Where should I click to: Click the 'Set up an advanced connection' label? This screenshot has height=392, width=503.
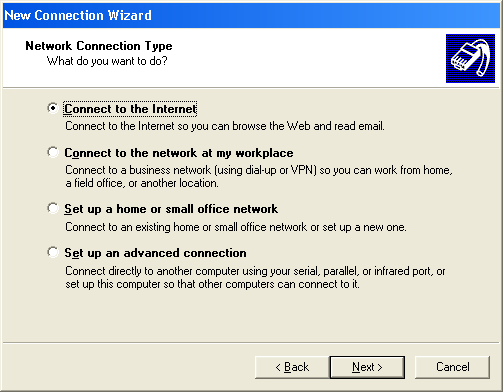point(155,253)
